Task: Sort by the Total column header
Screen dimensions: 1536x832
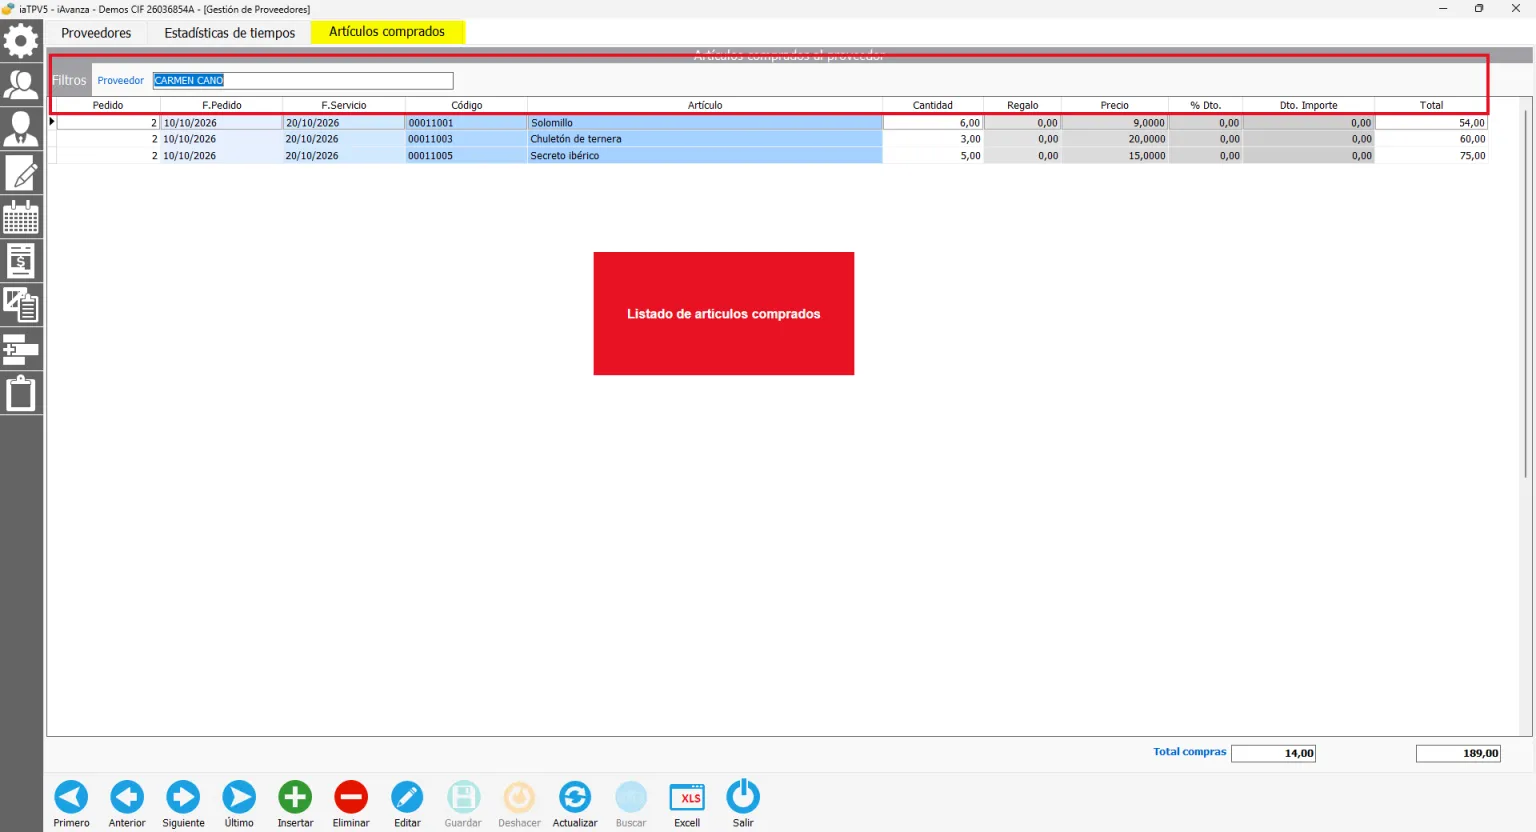Action: pyautogui.click(x=1431, y=105)
